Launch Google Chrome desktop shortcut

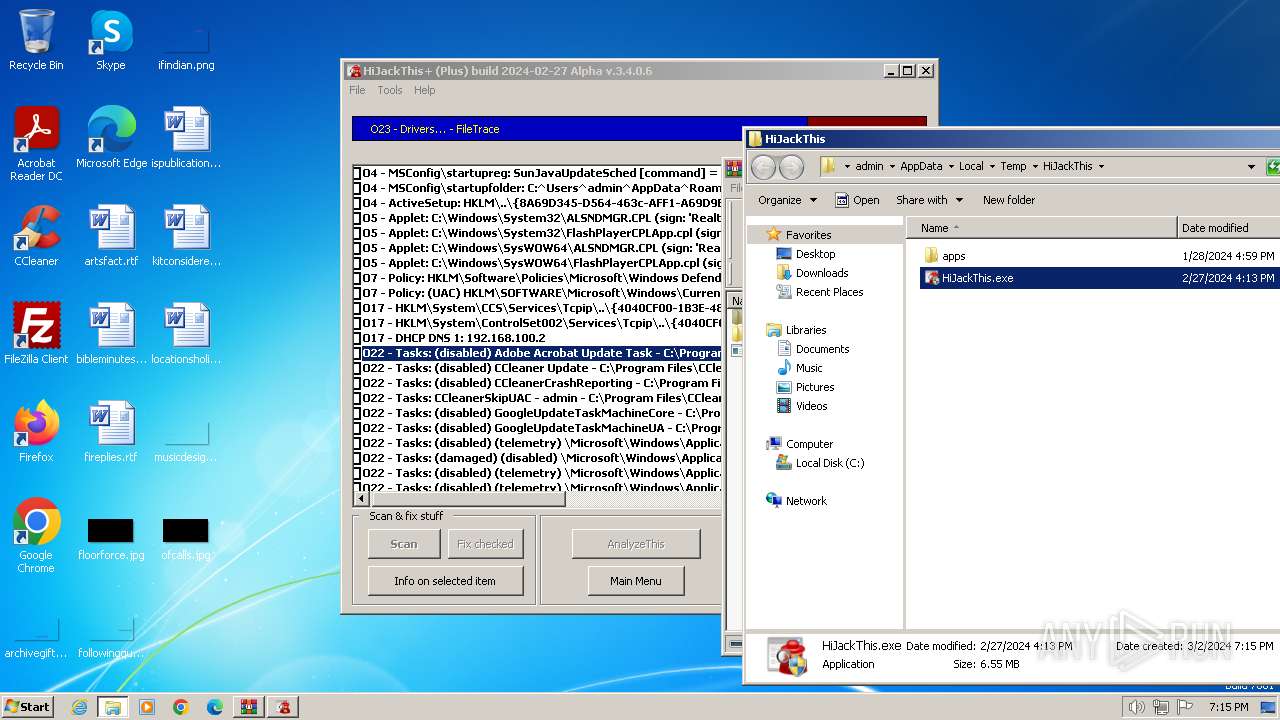(36, 536)
